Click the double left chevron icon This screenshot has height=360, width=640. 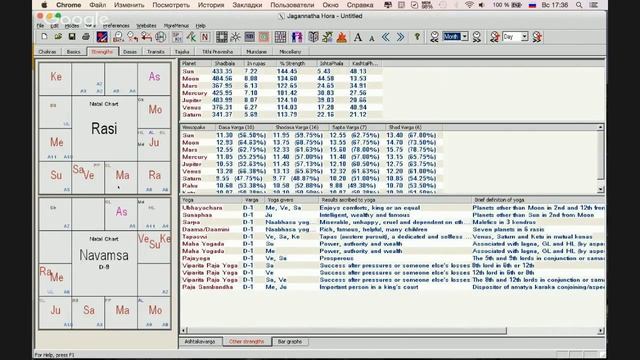coord(386,37)
